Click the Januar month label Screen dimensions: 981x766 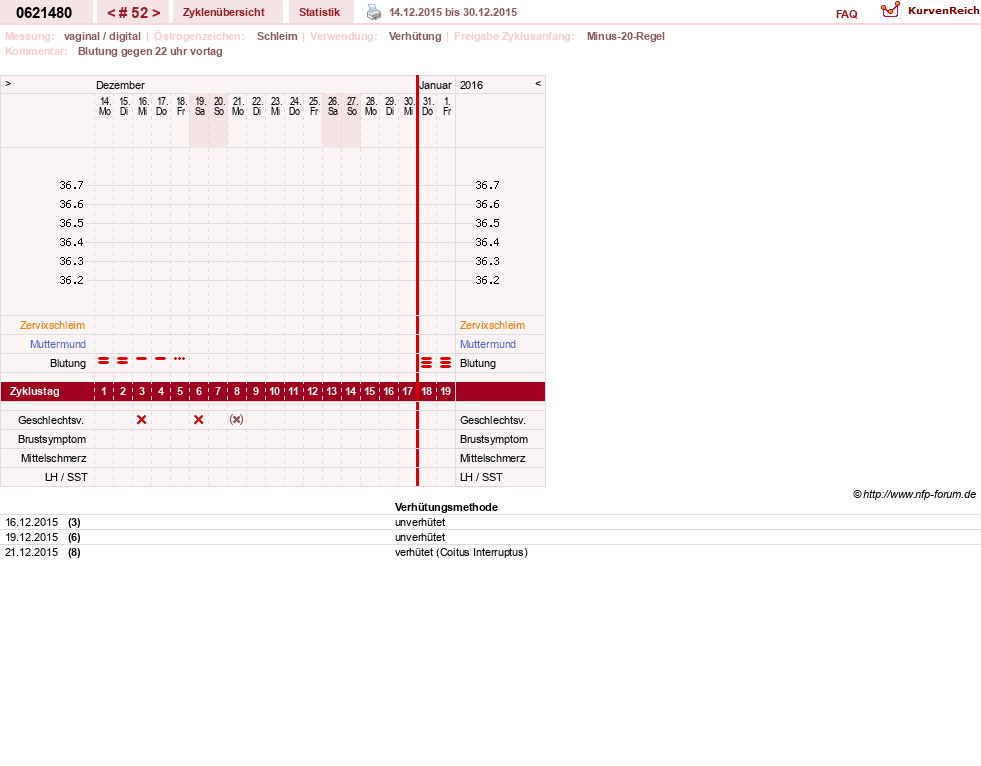coord(435,85)
